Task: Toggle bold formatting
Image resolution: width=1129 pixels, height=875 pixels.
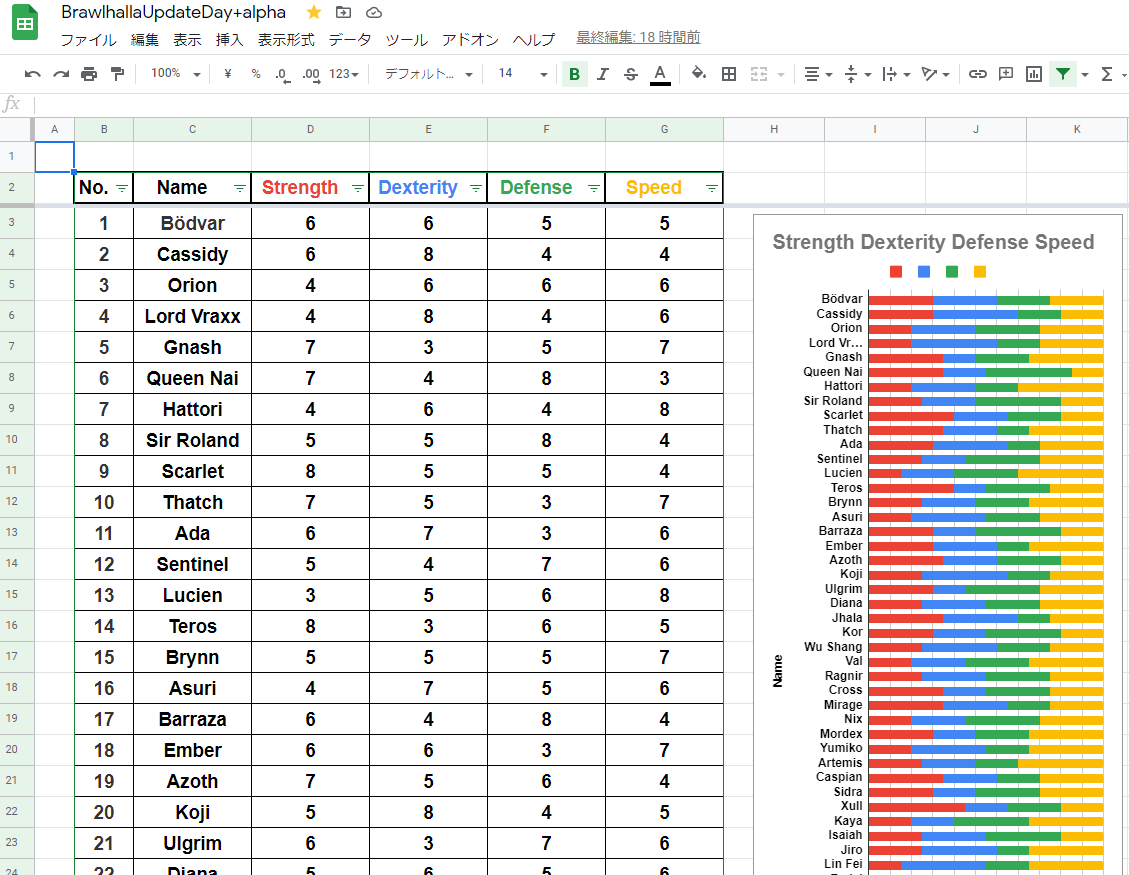Action: (x=575, y=73)
